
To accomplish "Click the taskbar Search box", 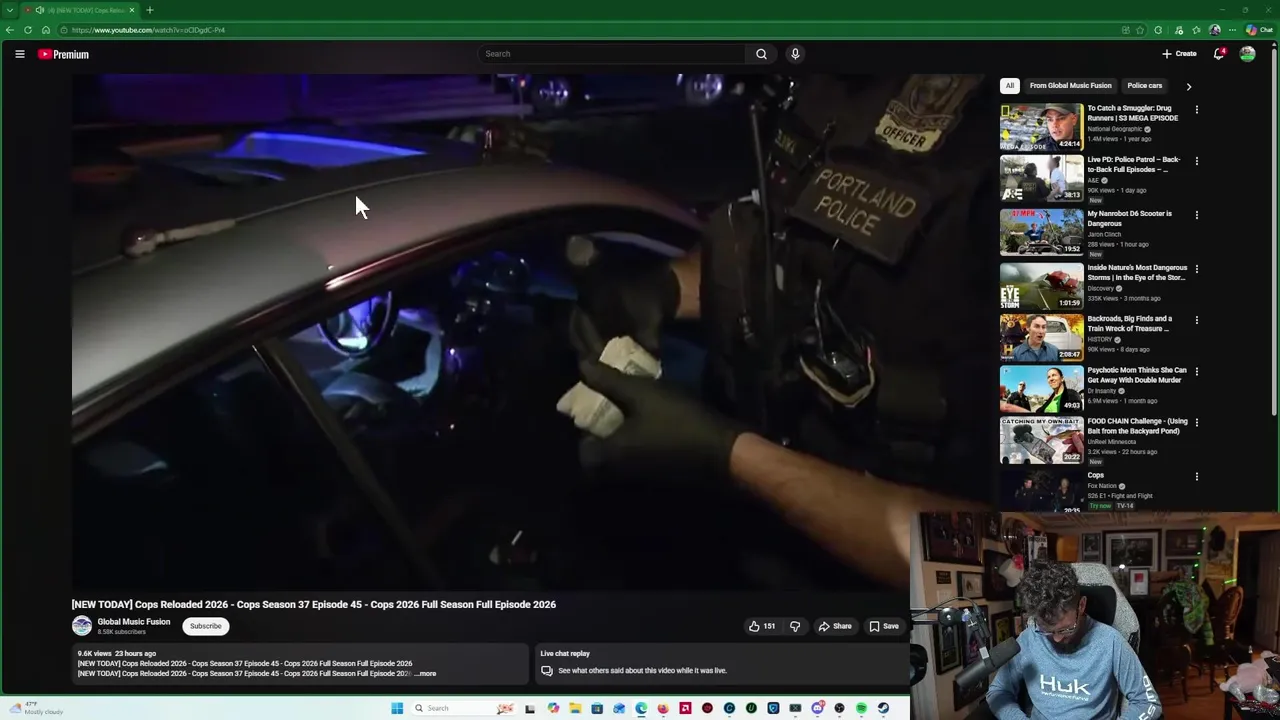I will (x=464, y=708).
